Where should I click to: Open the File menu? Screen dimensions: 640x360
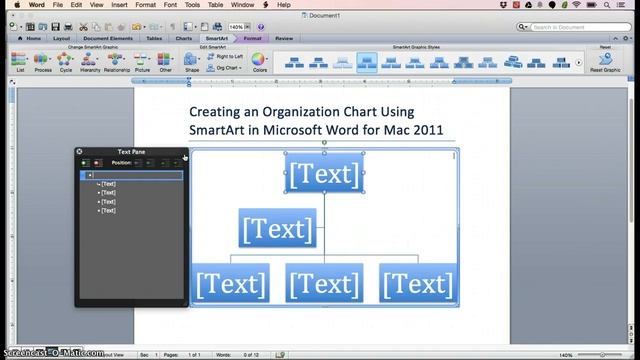point(58,5)
